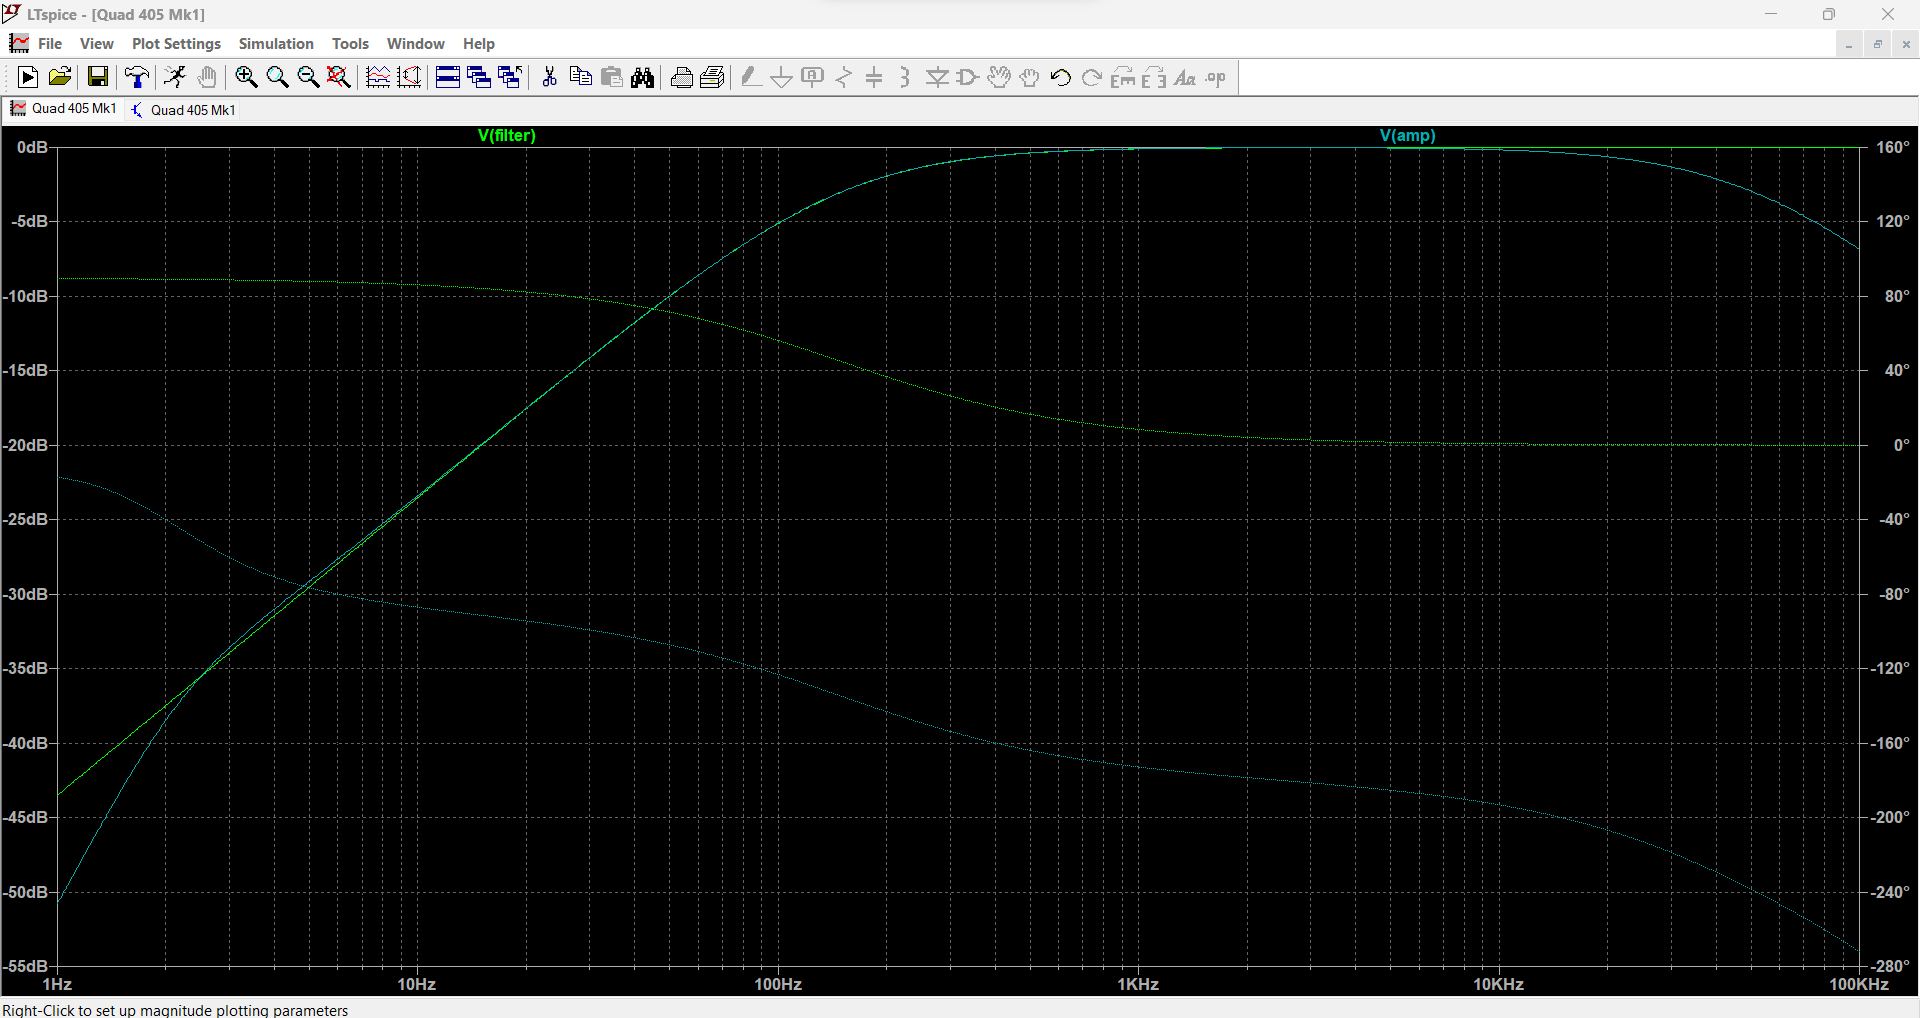Minimize the inner plot child window
1920x1018 pixels.
pyautogui.click(x=1849, y=44)
